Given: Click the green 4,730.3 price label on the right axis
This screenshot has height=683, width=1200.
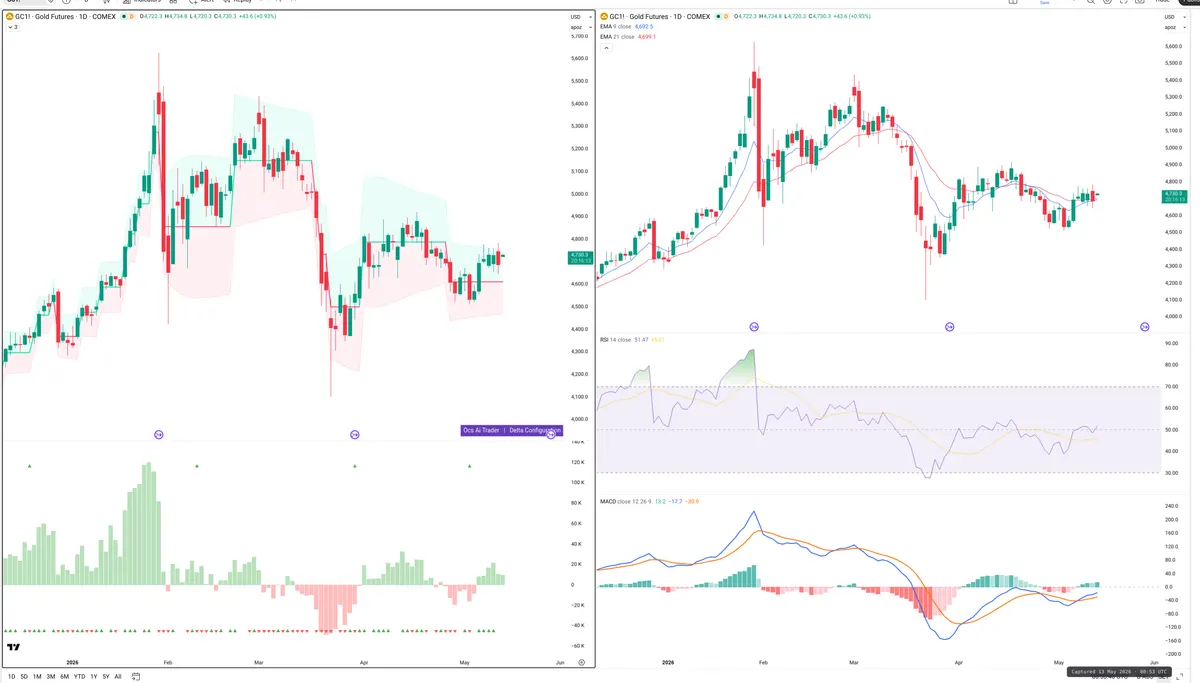Looking at the screenshot, I should (1174, 196).
